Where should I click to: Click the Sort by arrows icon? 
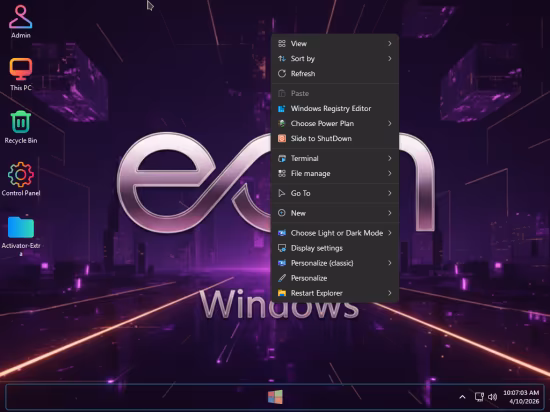(x=282, y=59)
